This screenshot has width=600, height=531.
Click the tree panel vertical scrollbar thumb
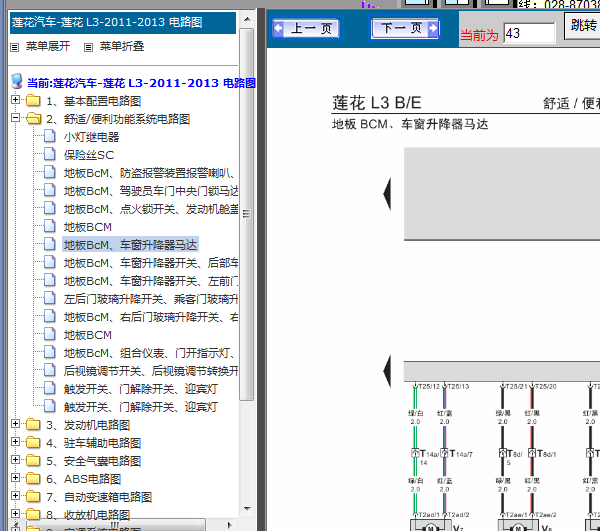click(x=247, y=214)
